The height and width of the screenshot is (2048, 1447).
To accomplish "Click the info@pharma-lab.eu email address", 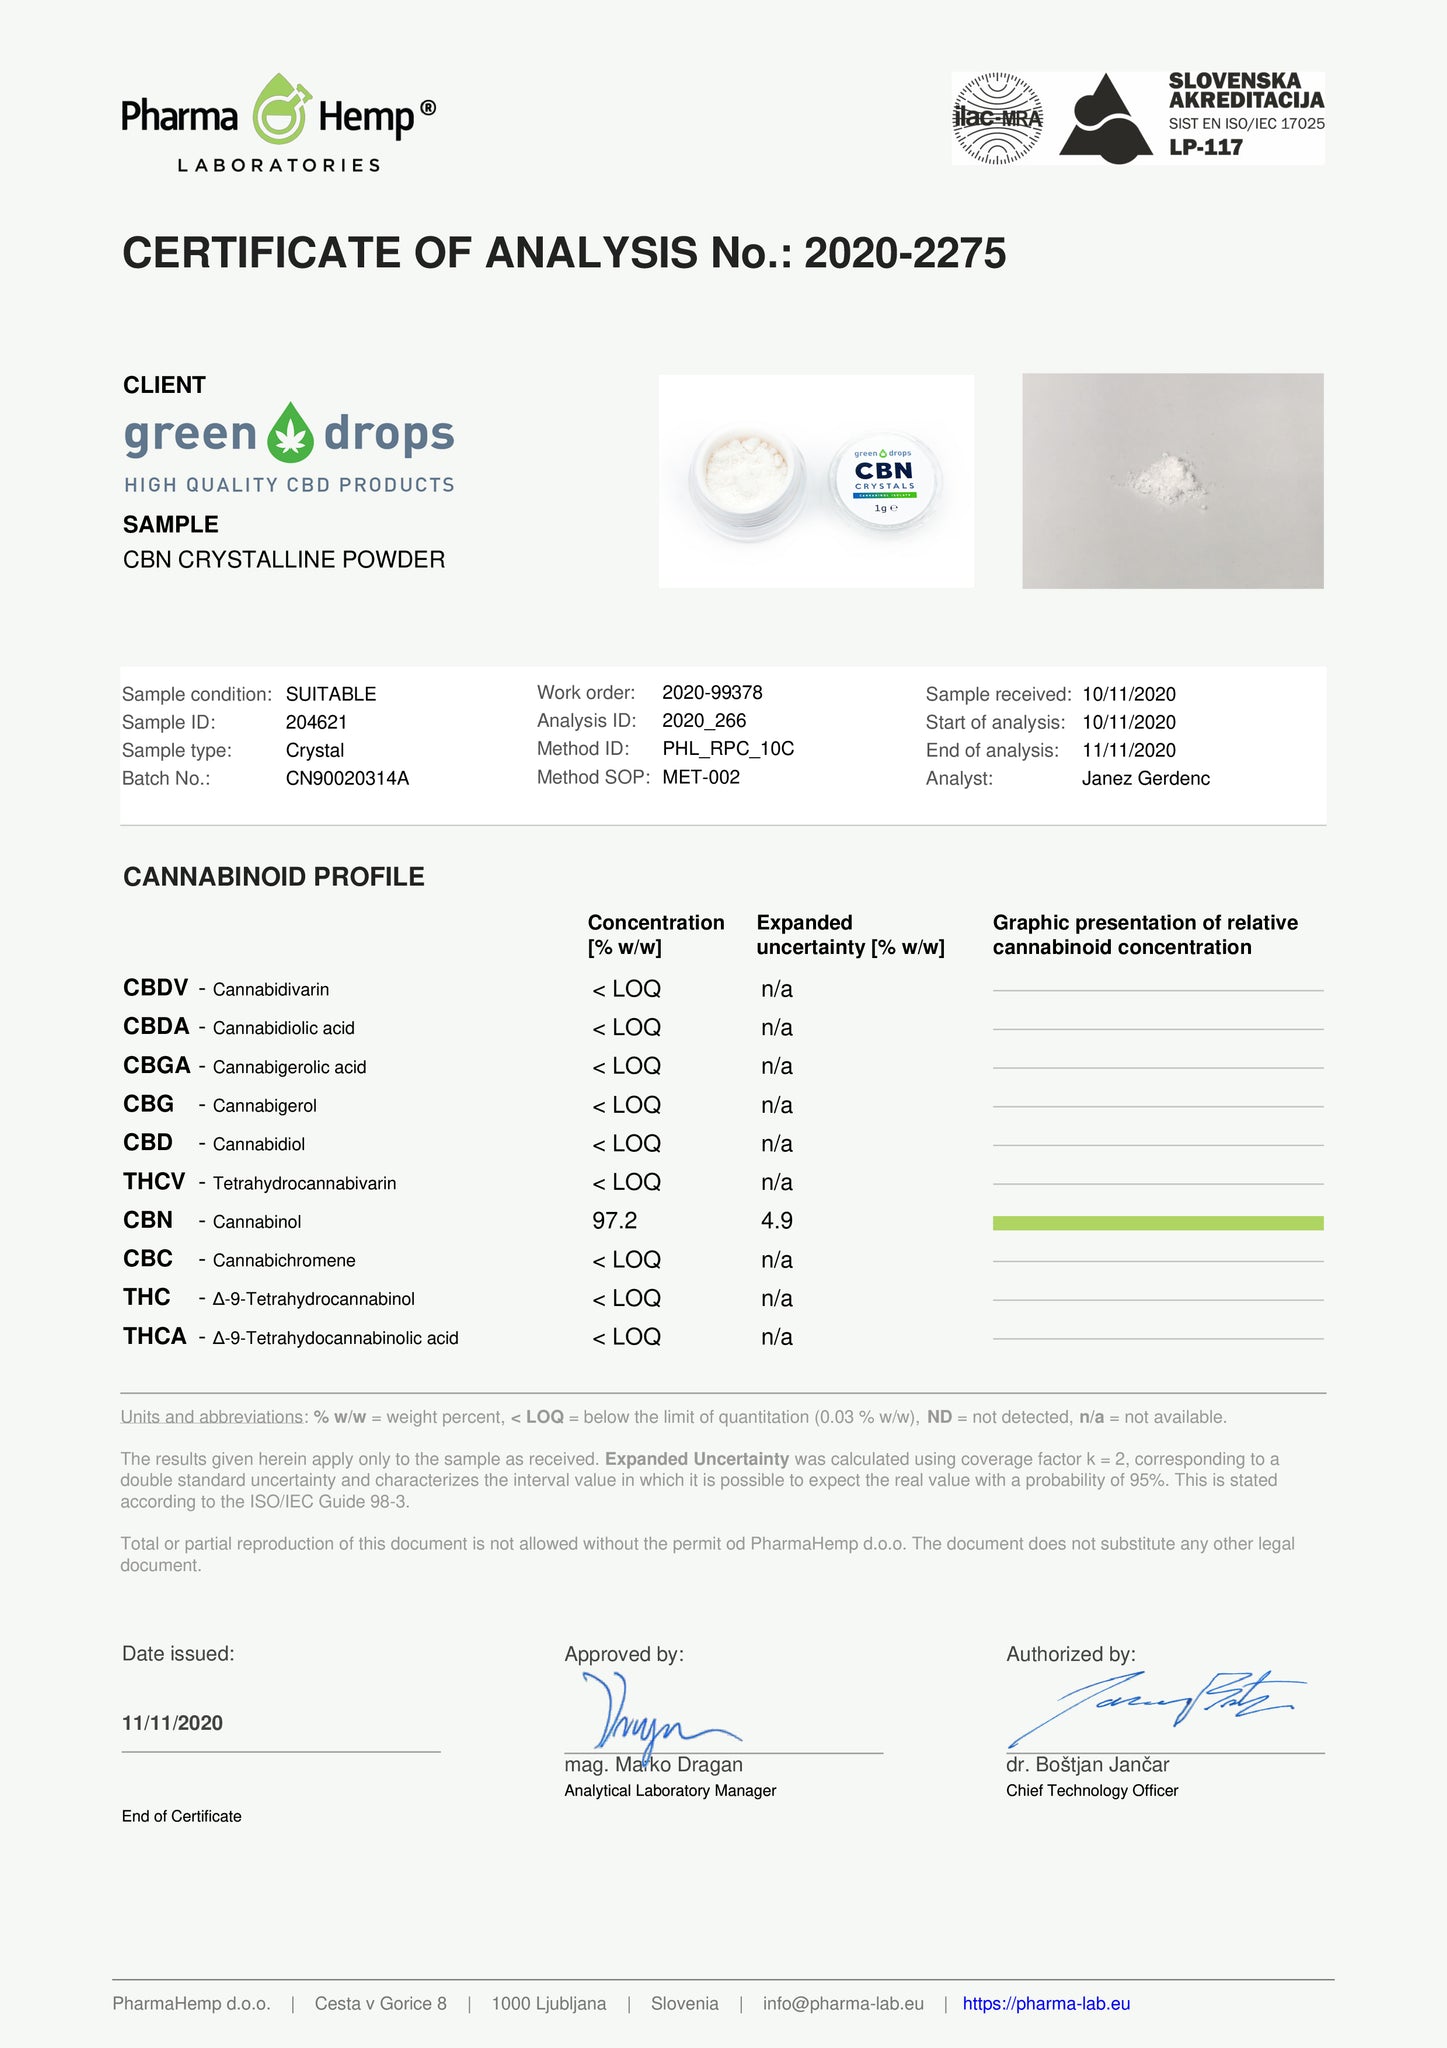I will [842, 2003].
